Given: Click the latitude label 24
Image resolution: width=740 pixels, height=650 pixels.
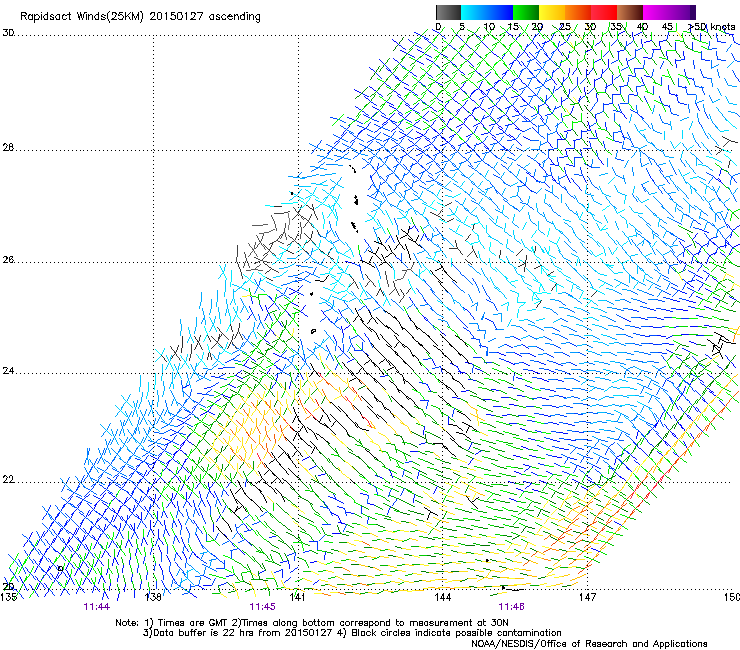Looking at the screenshot, I should coord(8,371).
